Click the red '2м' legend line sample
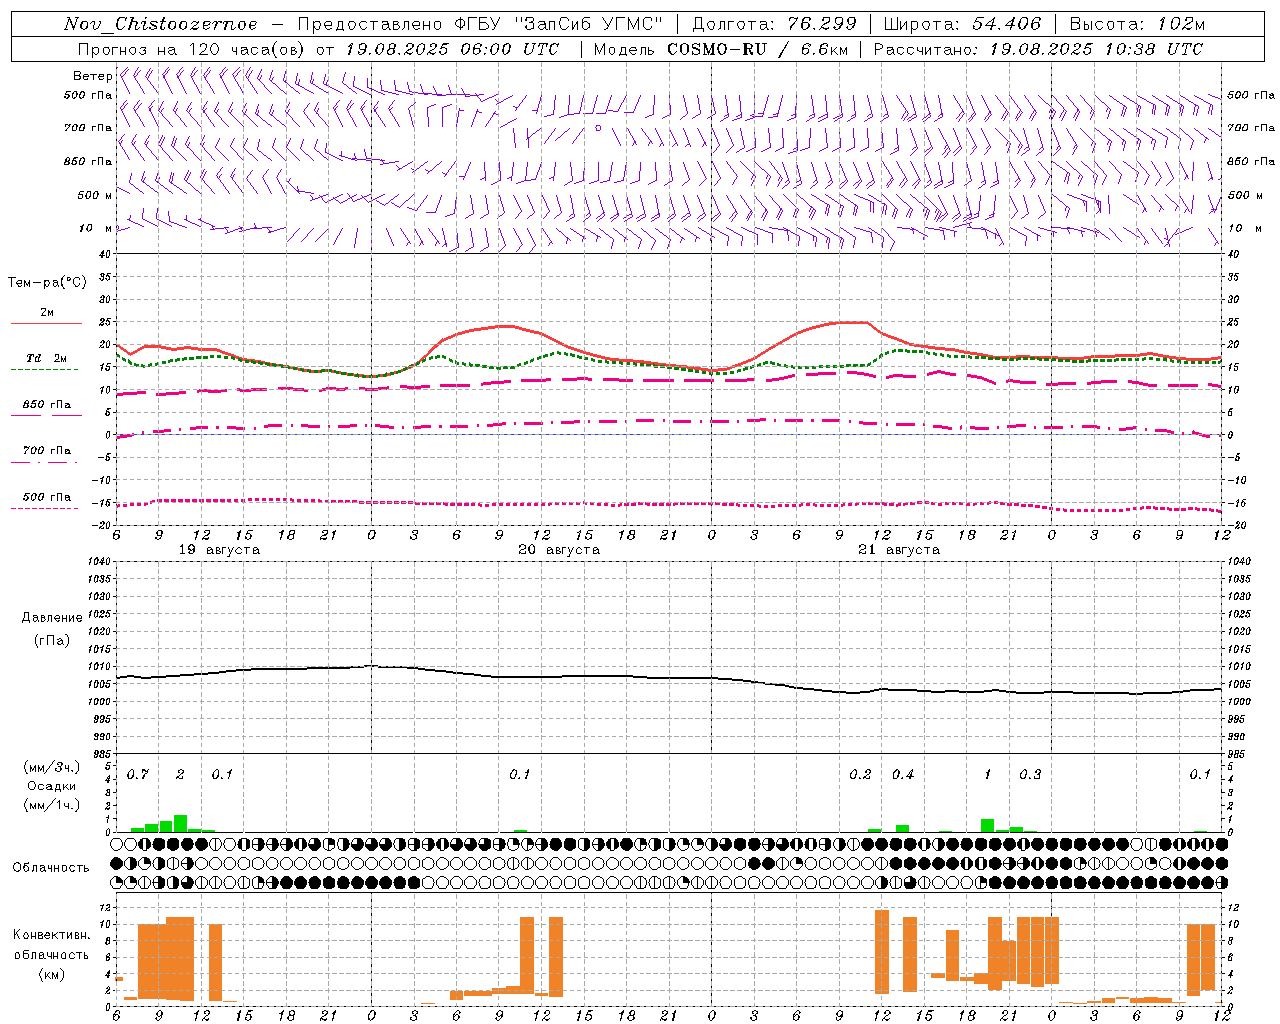Viewport: 1280px width, 1024px height. pyautogui.click(x=46, y=324)
